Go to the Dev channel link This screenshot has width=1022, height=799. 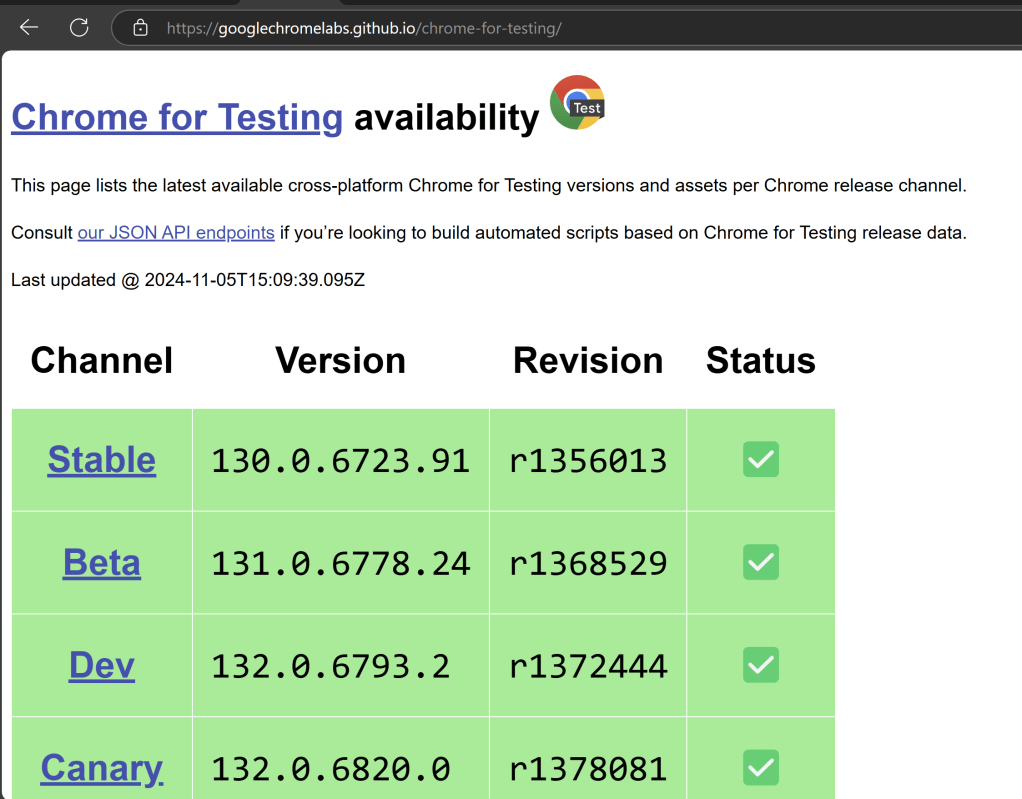(x=102, y=666)
